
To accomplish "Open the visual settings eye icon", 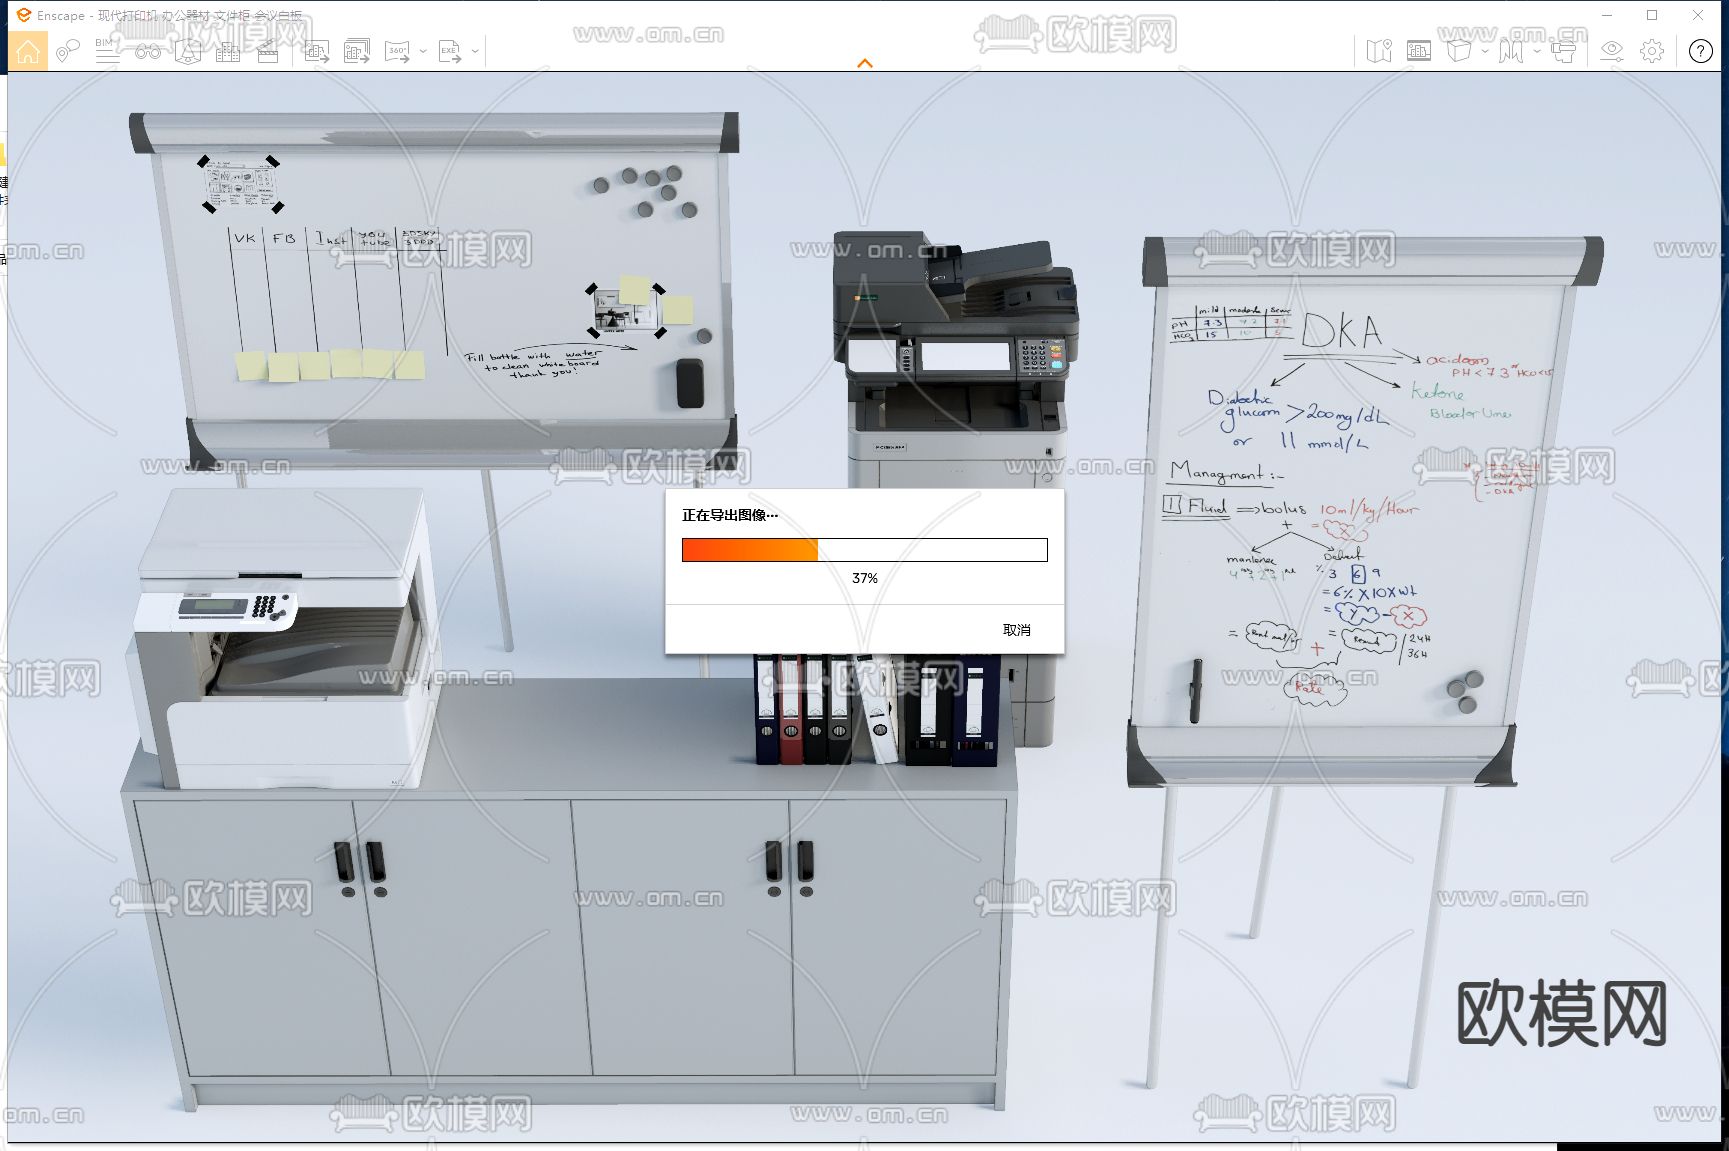I will point(1612,51).
